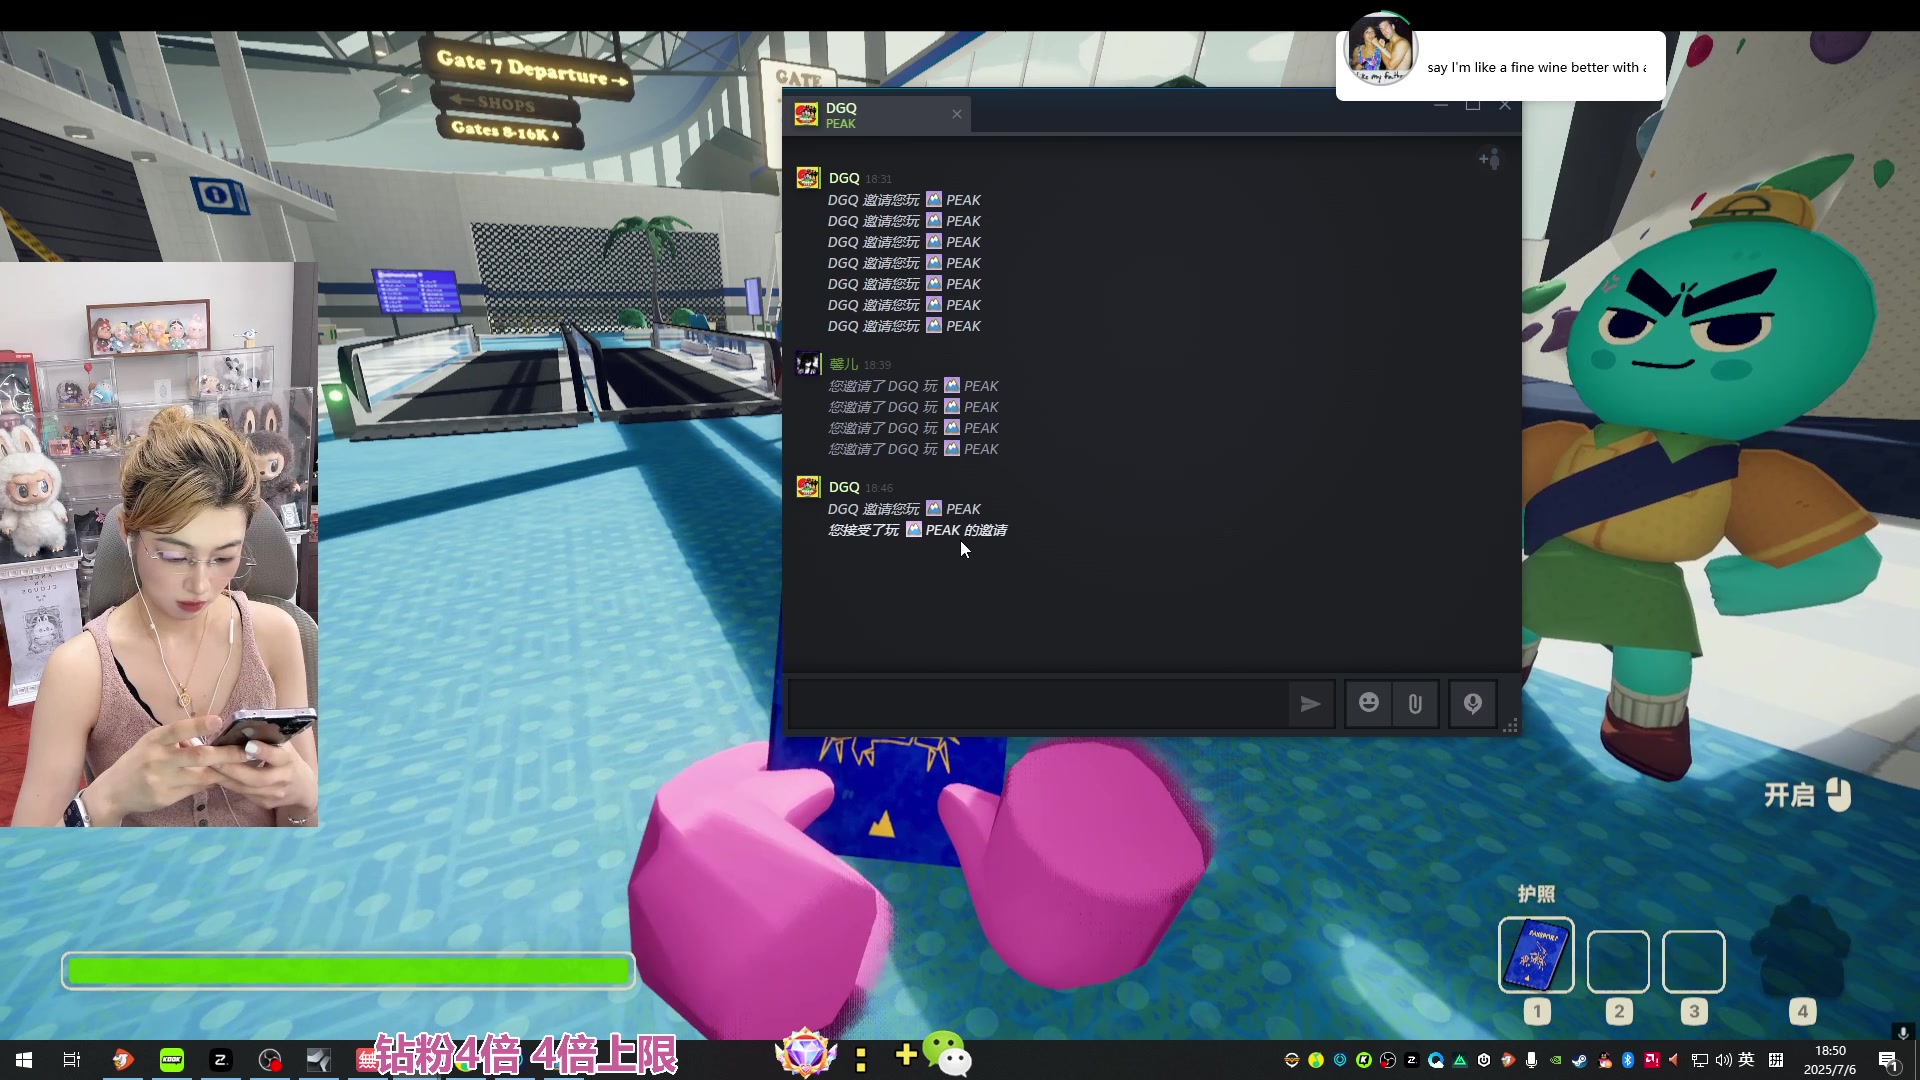
Task: Click the attachment paperclip icon
Action: click(x=1415, y=704)
